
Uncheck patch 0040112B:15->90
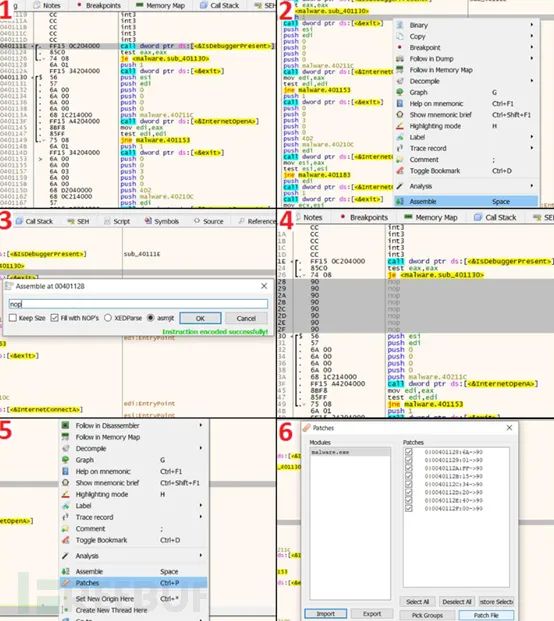(x=409, y=476)
